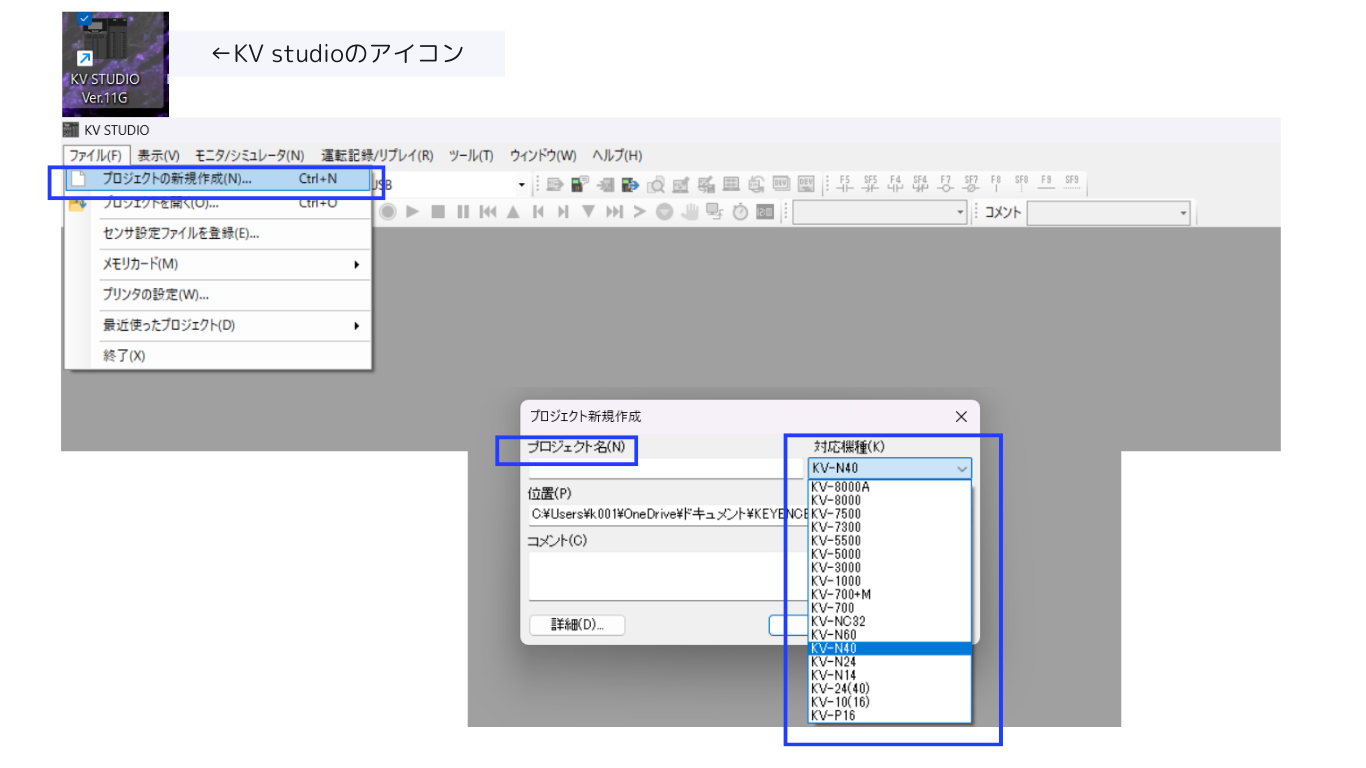
Task: Insert an F7 output coil
Action: click(x=945, y=184)
